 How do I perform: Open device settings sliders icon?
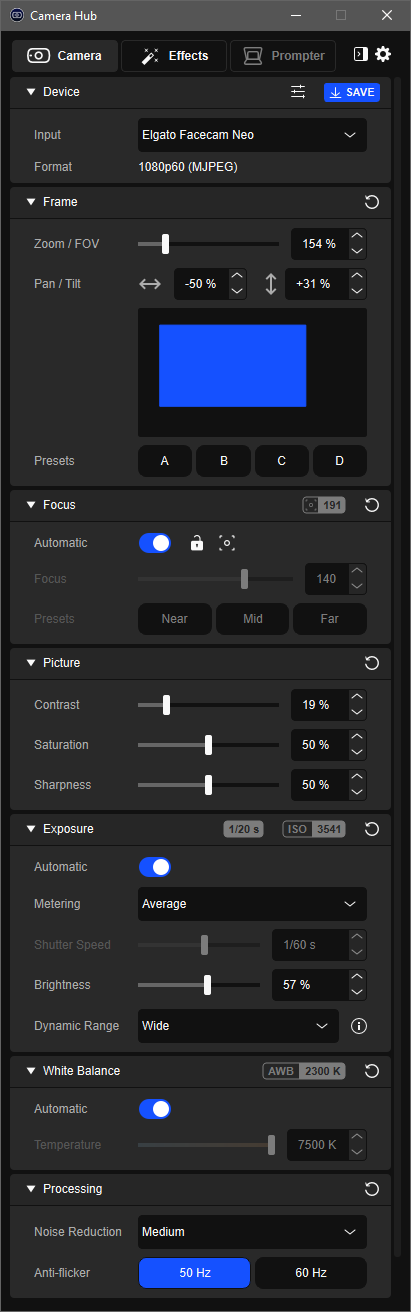(298, 92)
